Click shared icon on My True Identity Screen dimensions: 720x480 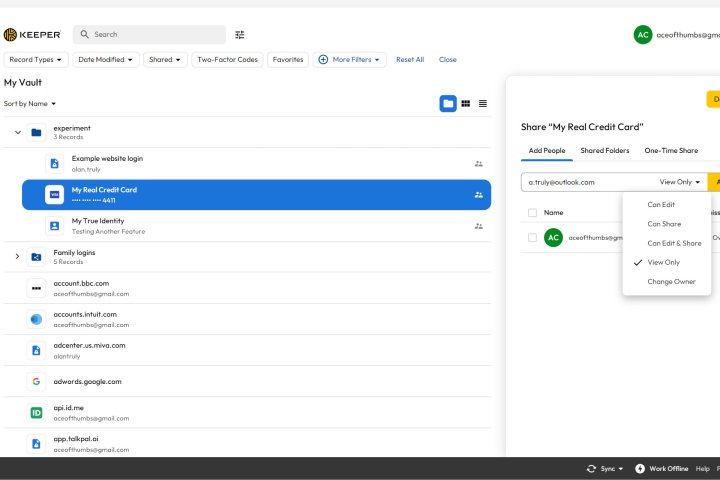[x=478, y=226]
